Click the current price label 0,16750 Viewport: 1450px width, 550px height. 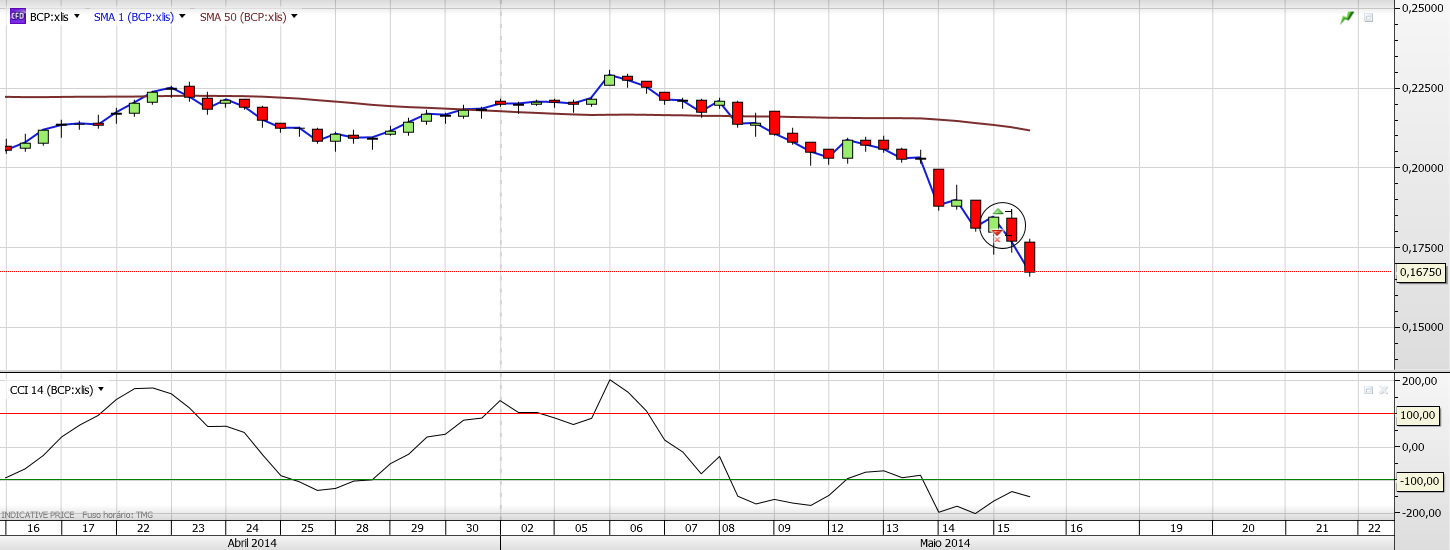[1422, 271]
